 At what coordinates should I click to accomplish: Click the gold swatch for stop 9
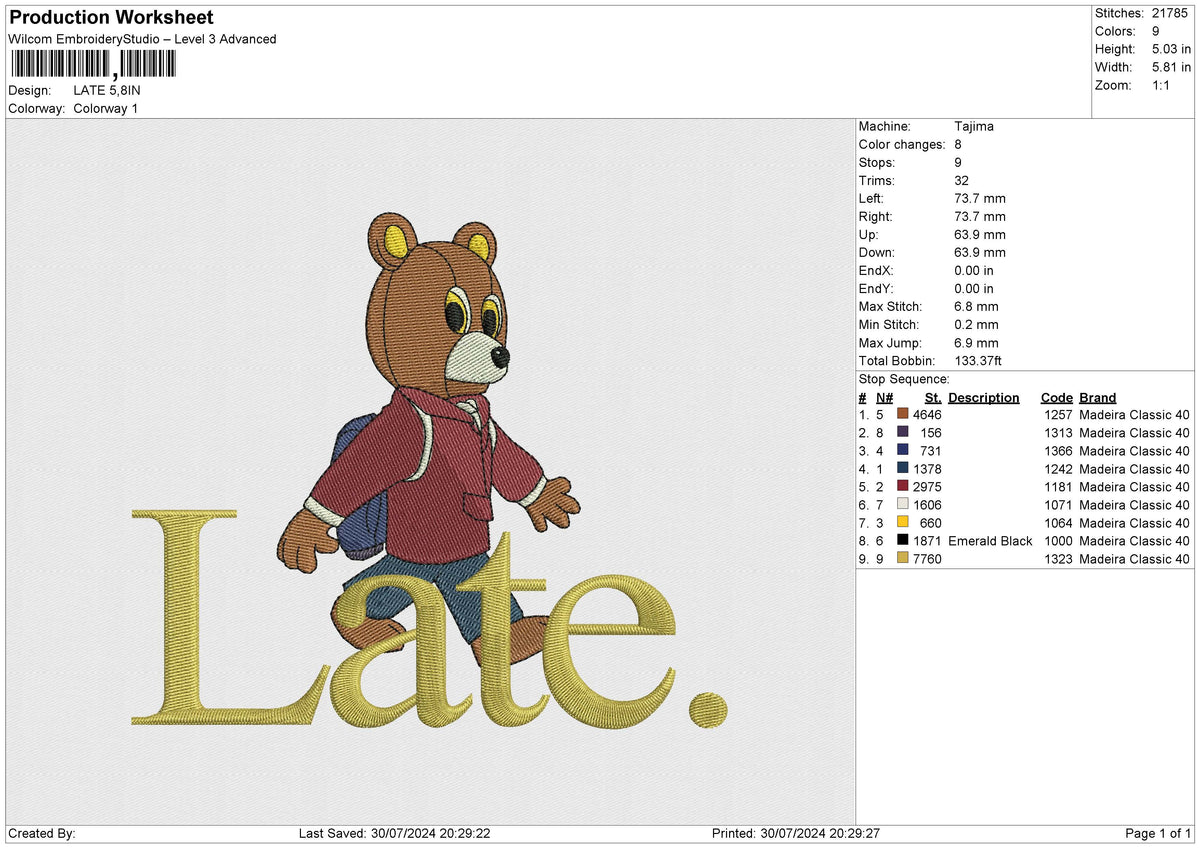pyautogui.click(x=903, y=558)
